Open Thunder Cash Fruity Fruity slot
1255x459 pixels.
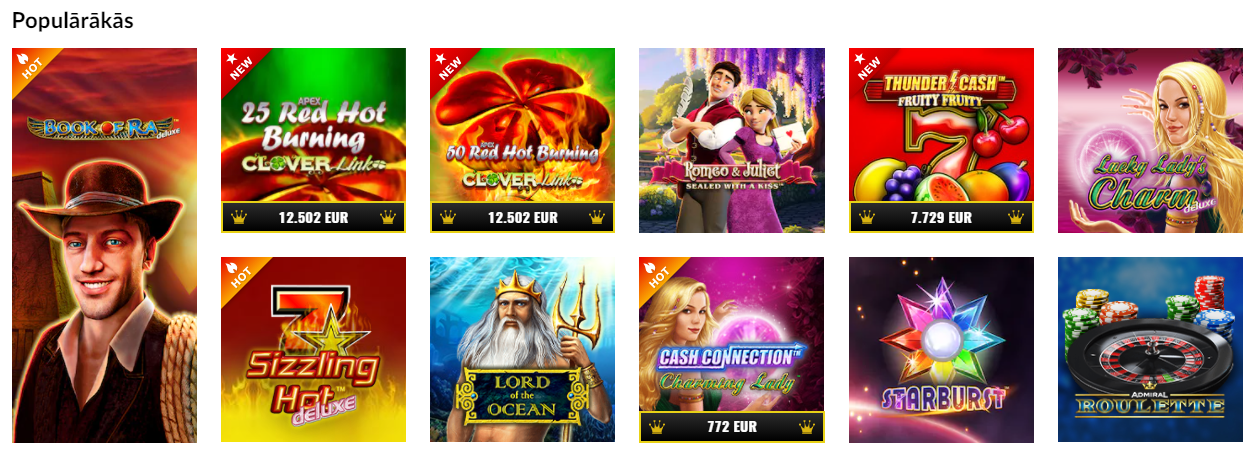941,140
